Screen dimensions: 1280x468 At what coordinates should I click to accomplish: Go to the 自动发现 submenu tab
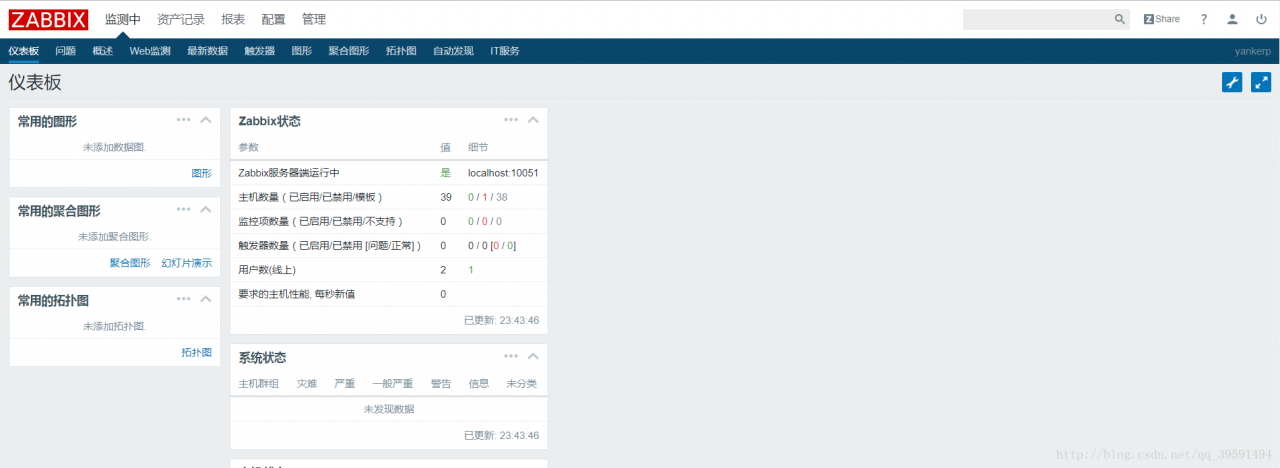[x=453, y=51]
